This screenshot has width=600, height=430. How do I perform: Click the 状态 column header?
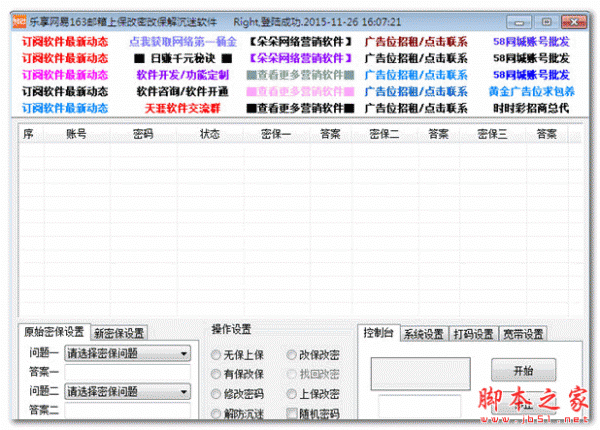[x=210, y=134]
